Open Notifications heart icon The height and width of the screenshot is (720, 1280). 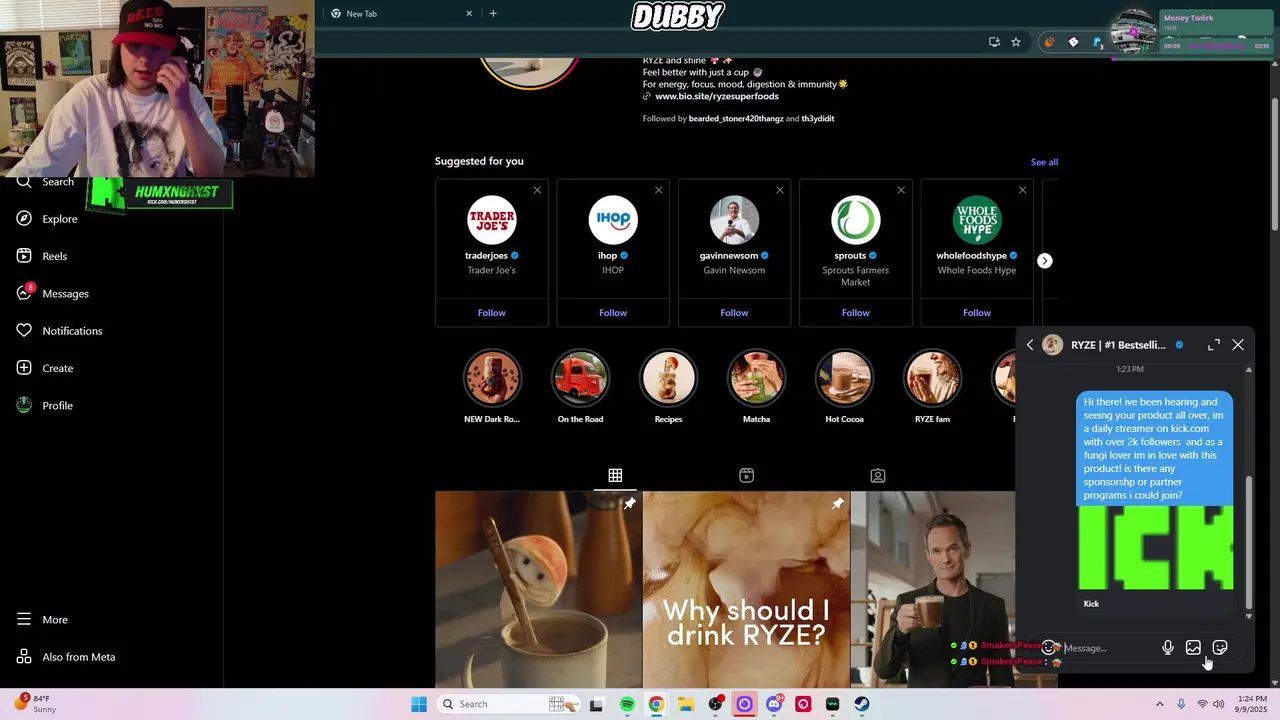click(x=24, y=331)
